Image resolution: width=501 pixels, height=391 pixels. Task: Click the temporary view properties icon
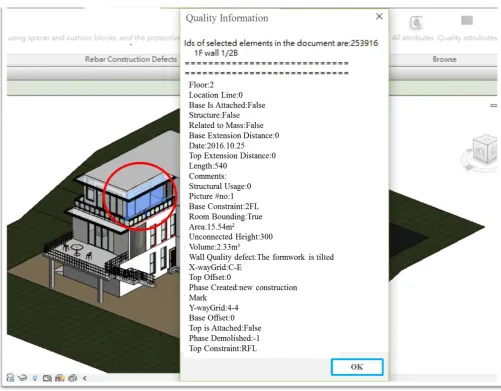click(47, 378)
